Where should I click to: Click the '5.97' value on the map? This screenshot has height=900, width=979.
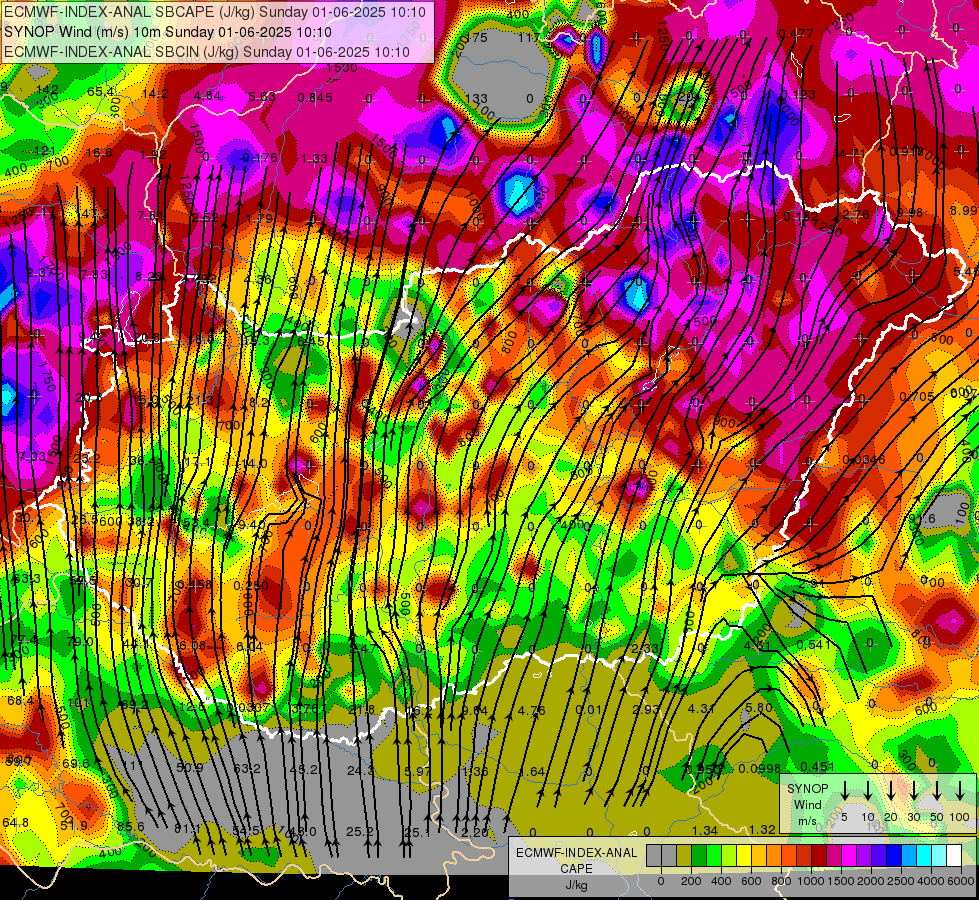417,771
